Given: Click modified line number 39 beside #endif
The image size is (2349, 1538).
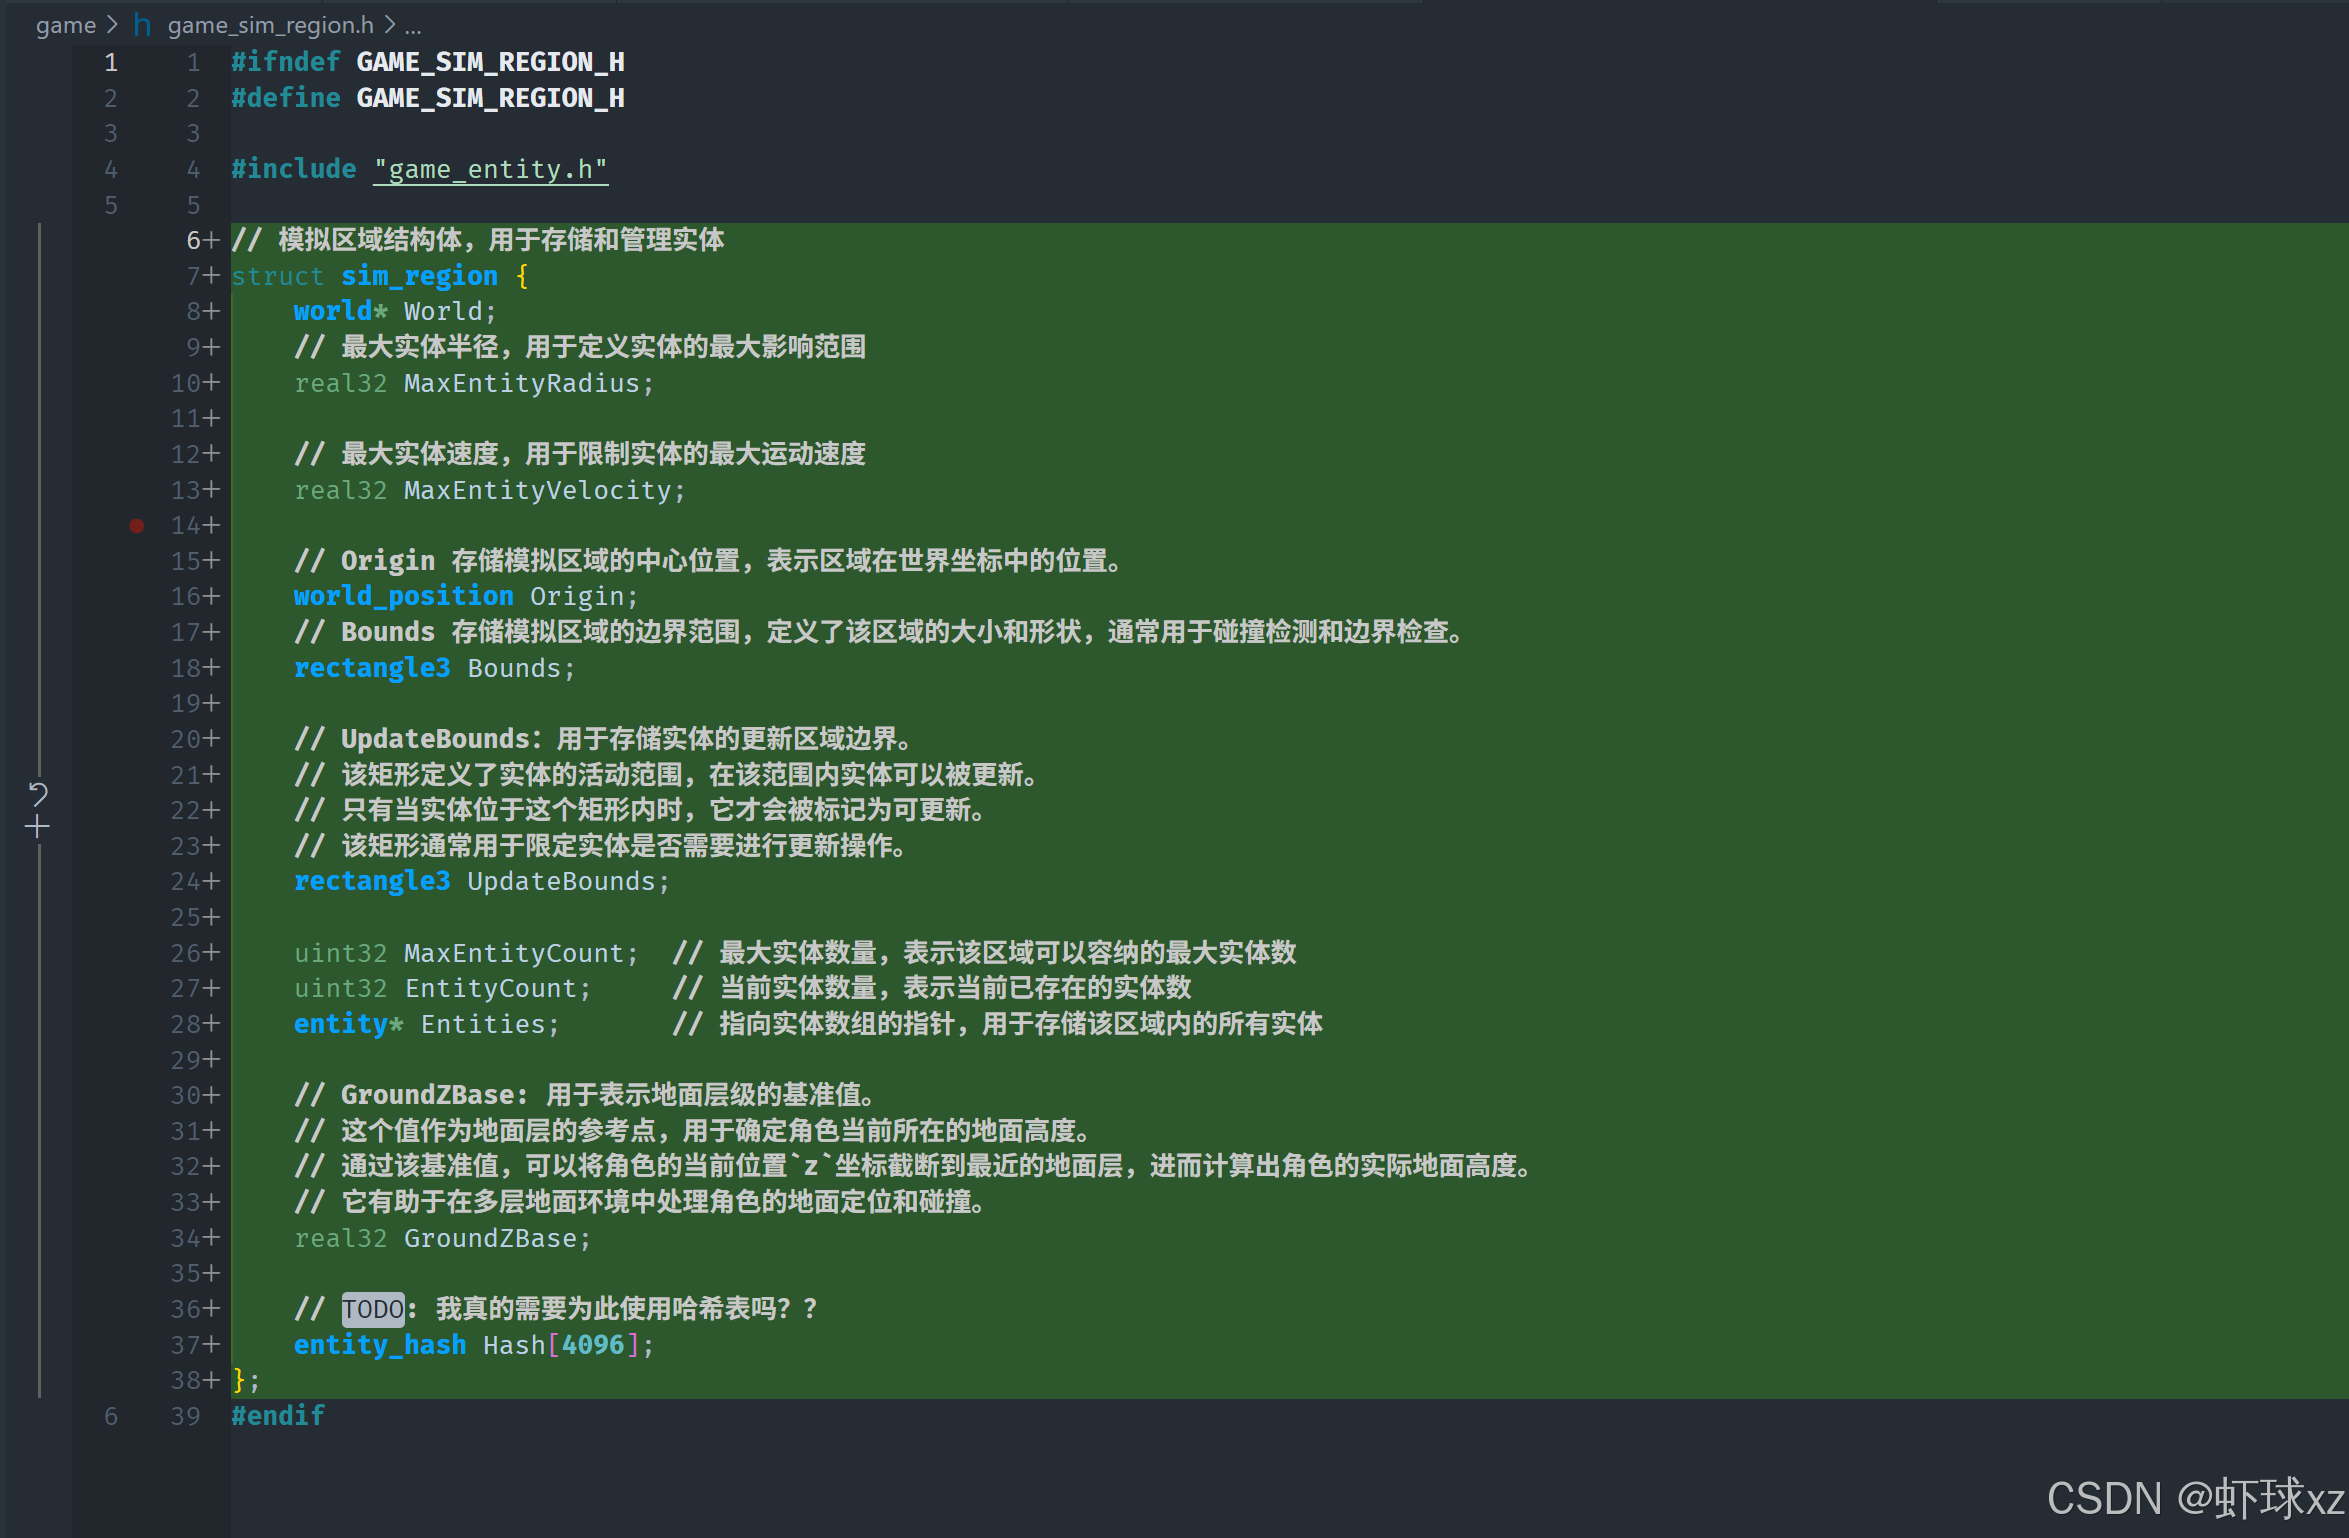Looking at the screenshot, I should pyautogui.click(x=186, y=1416).
